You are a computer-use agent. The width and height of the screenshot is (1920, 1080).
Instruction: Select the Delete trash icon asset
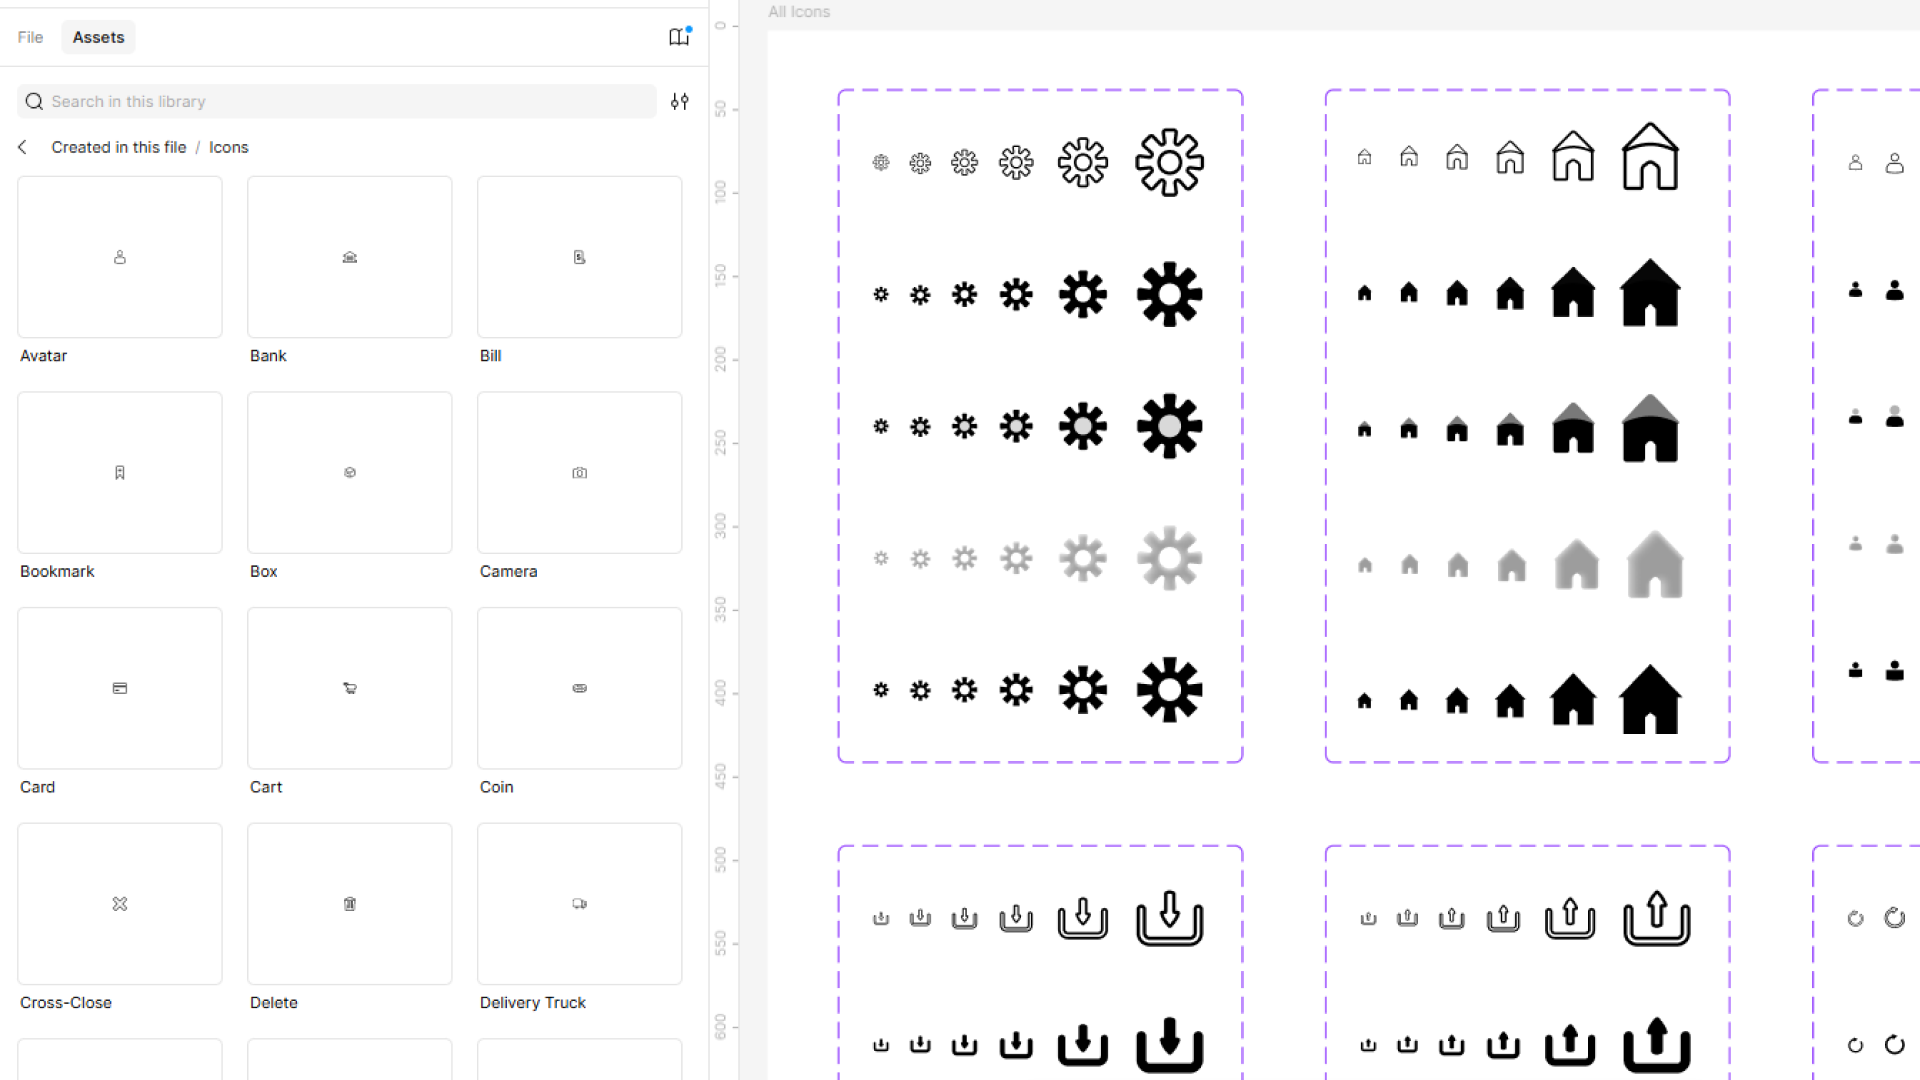(x=350, y=904)
